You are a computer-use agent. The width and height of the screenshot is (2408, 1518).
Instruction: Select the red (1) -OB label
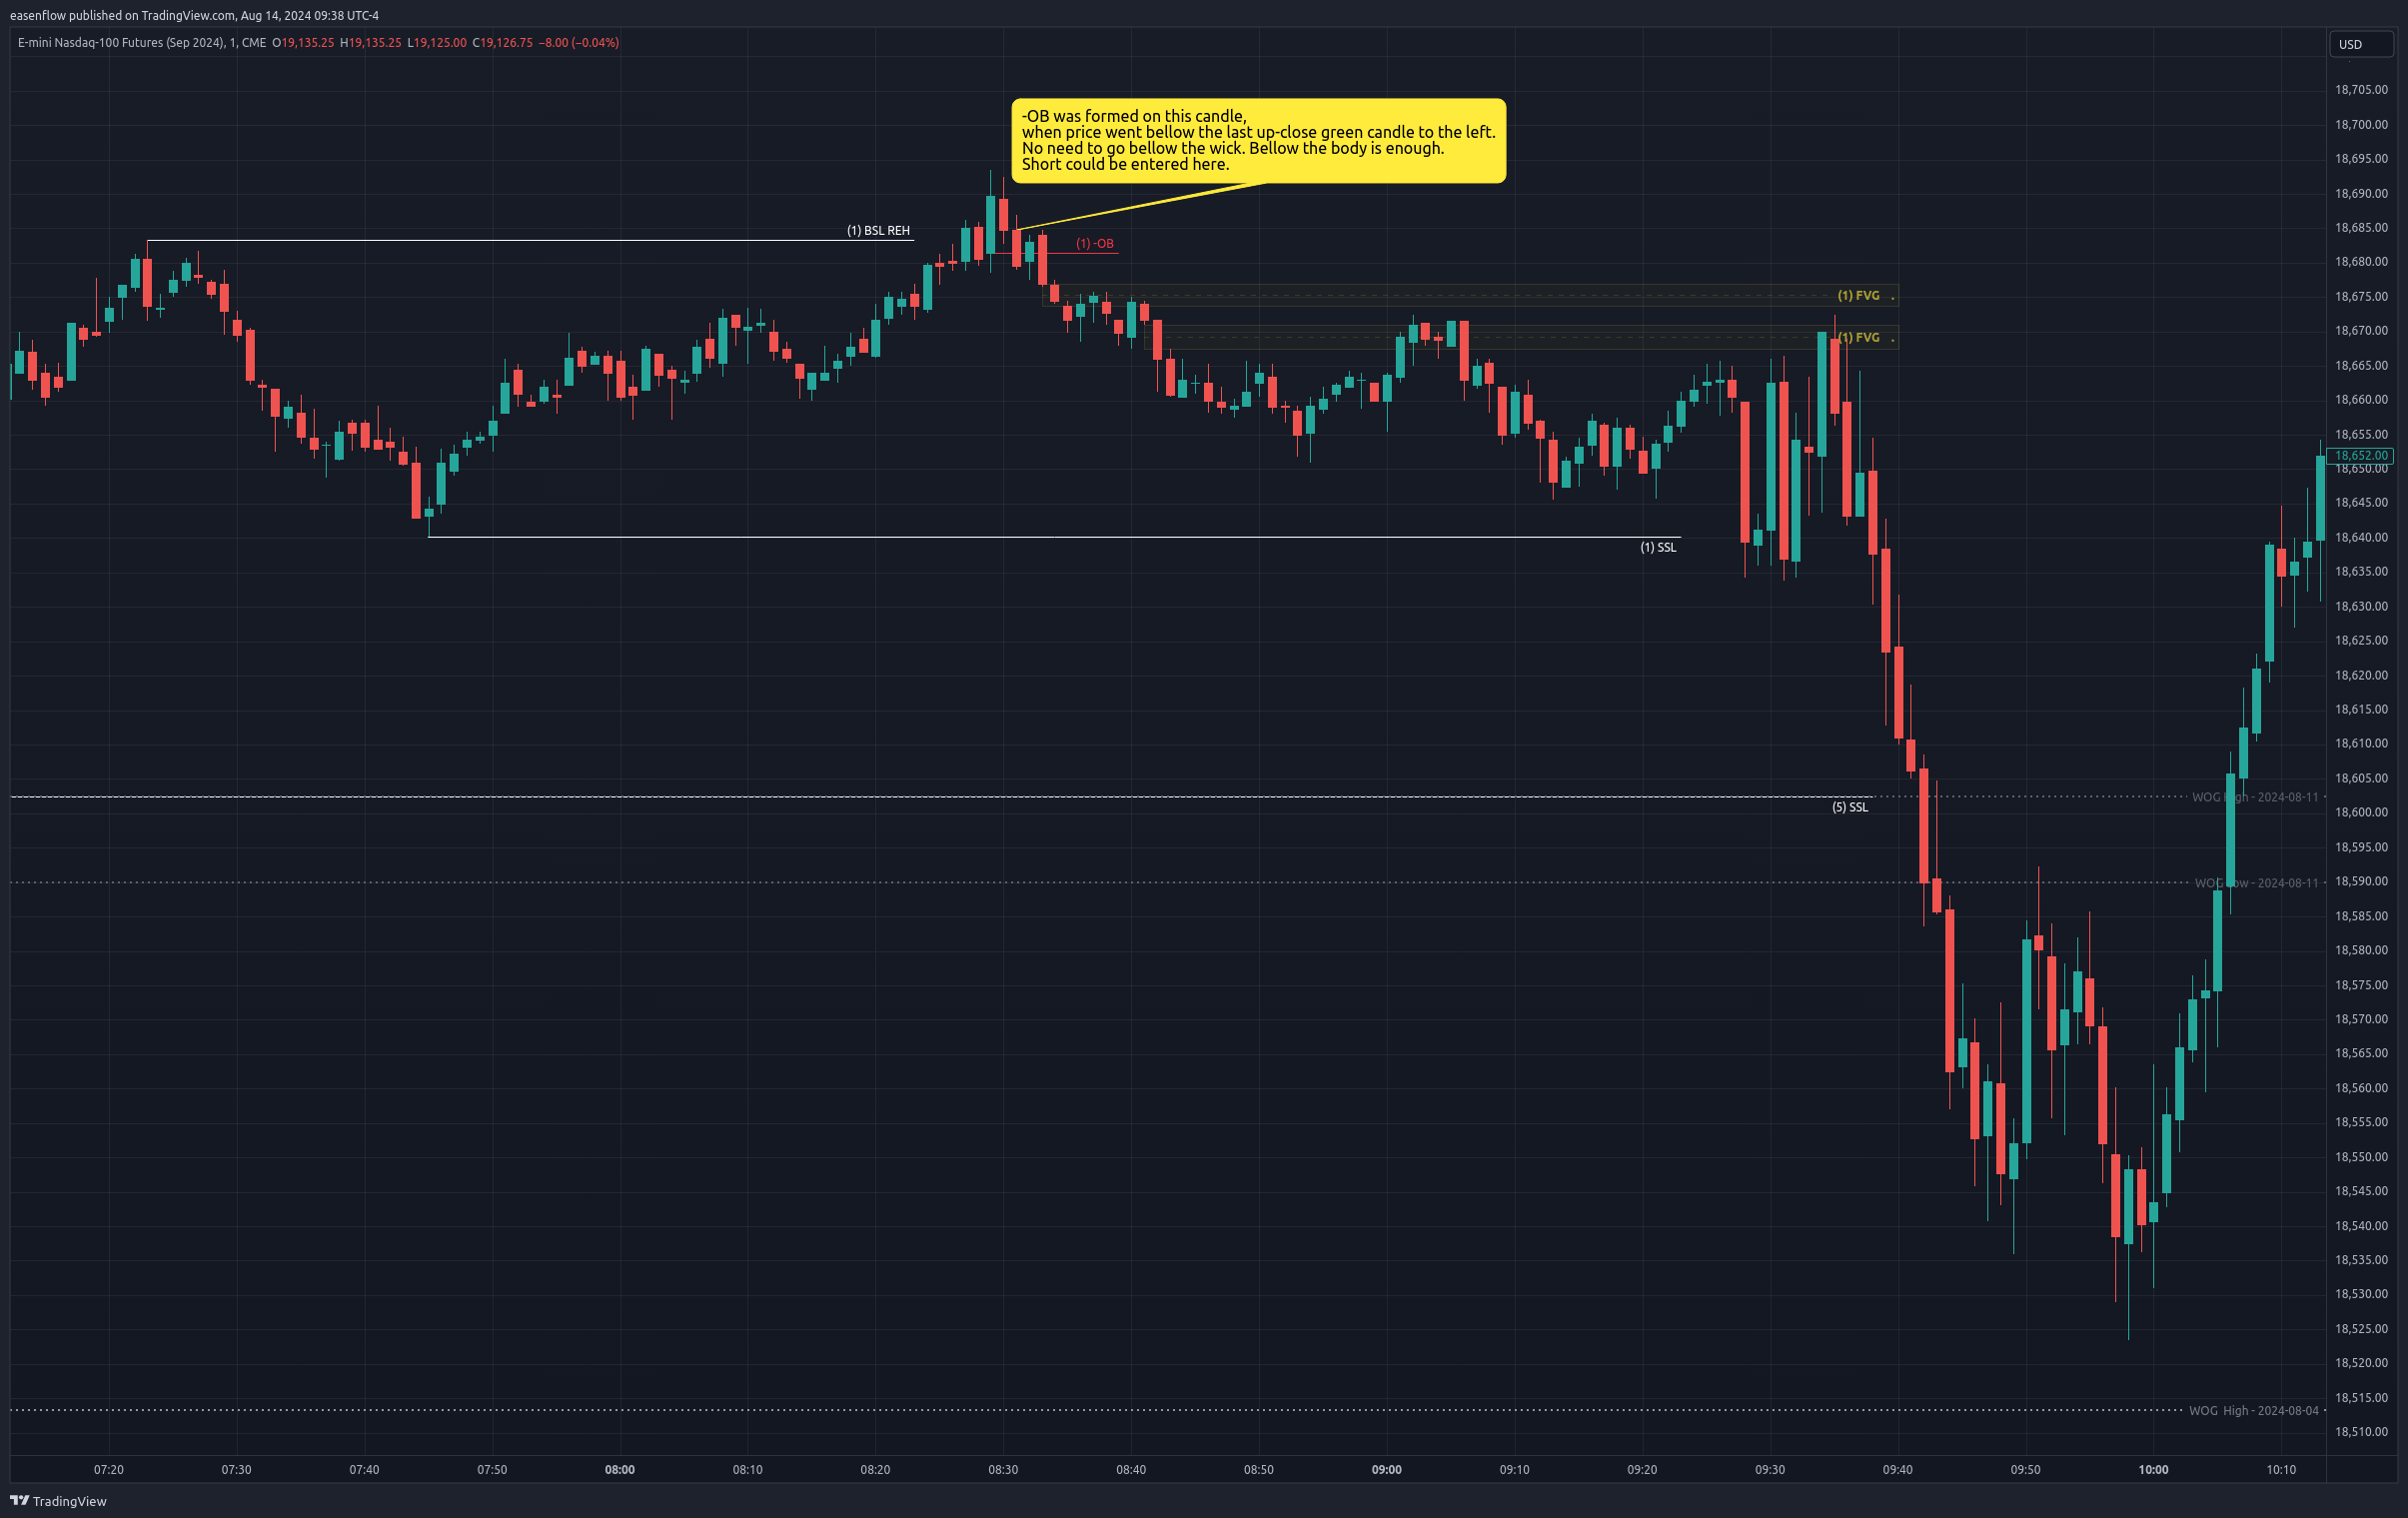click(1094, 243)
